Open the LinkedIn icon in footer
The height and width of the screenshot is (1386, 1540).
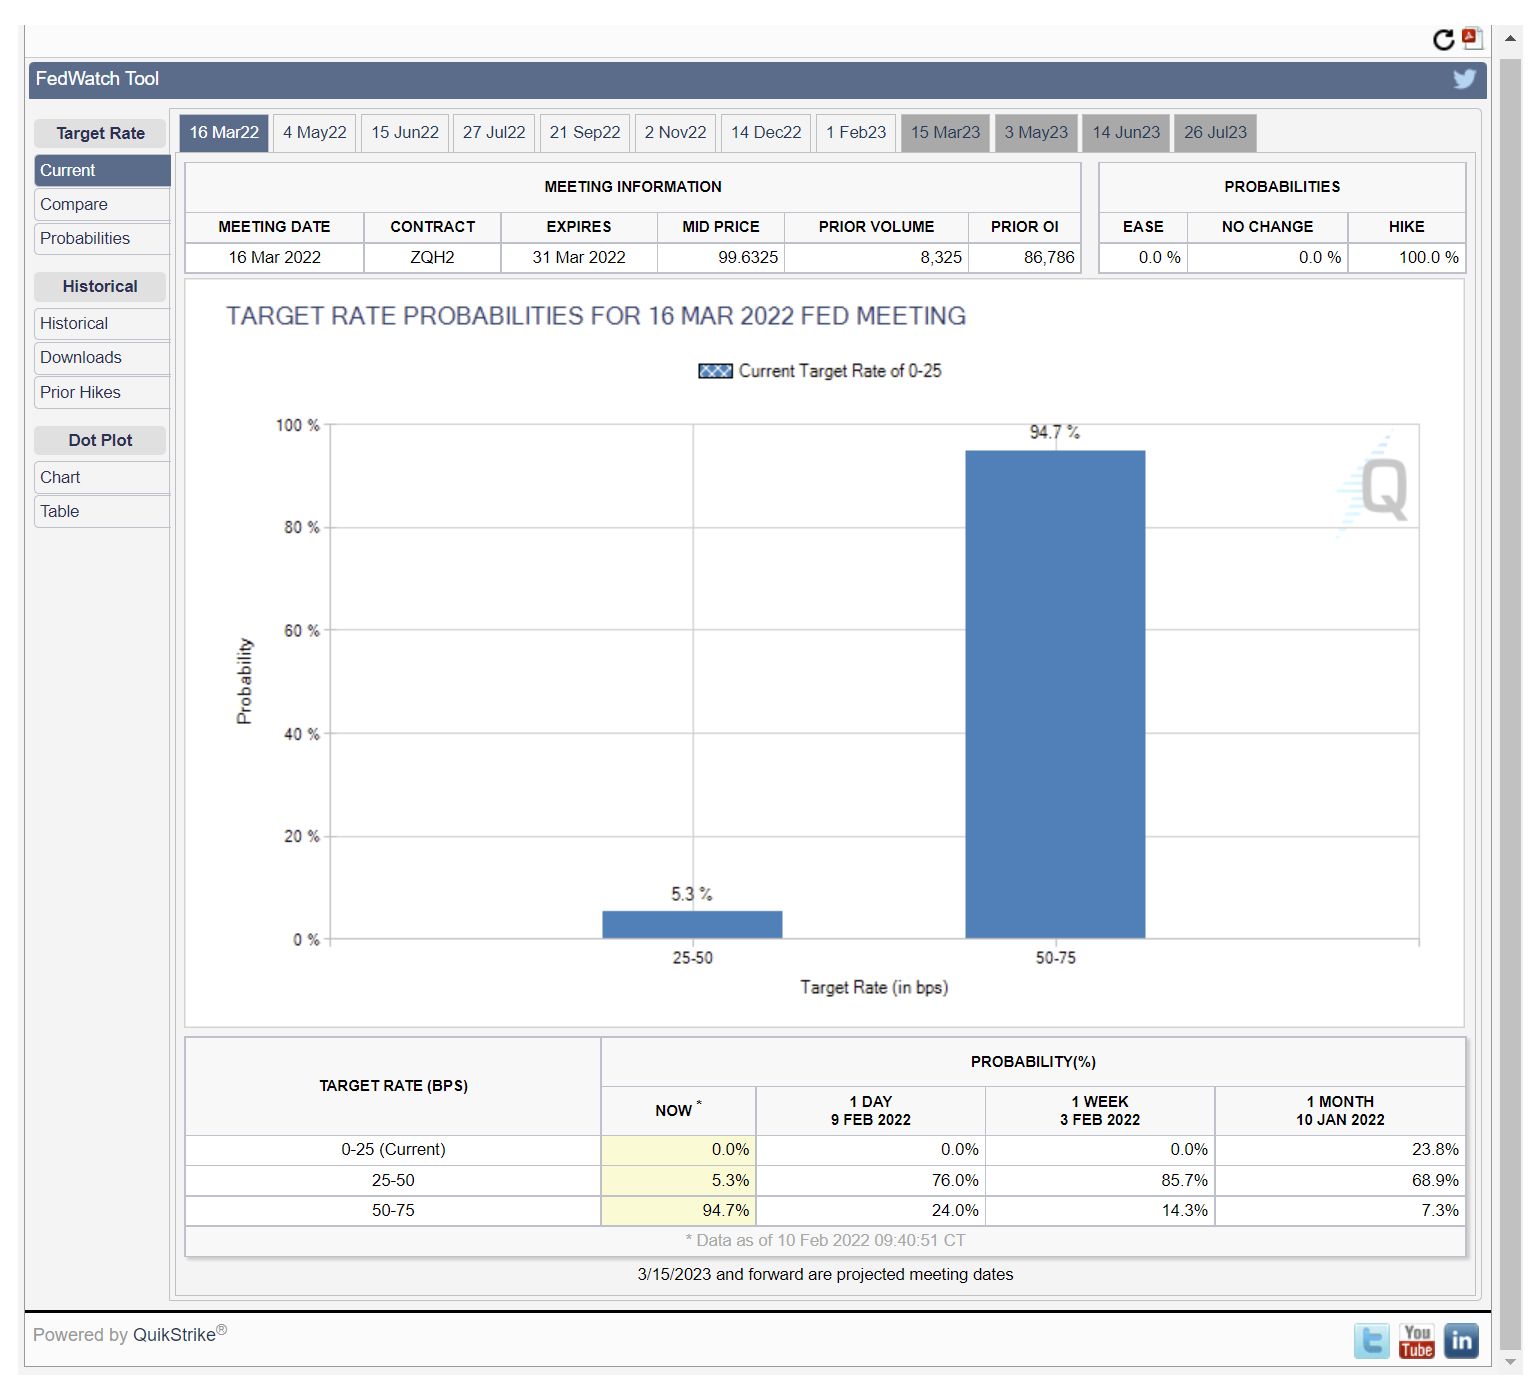[1461, 1340]
